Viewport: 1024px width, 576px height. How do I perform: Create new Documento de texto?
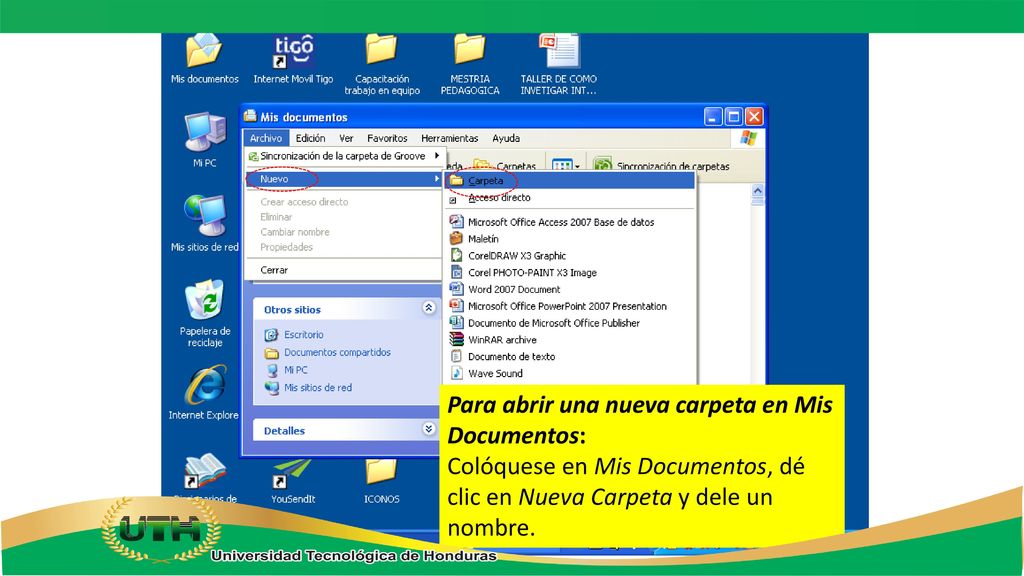[x=569, y=357]
